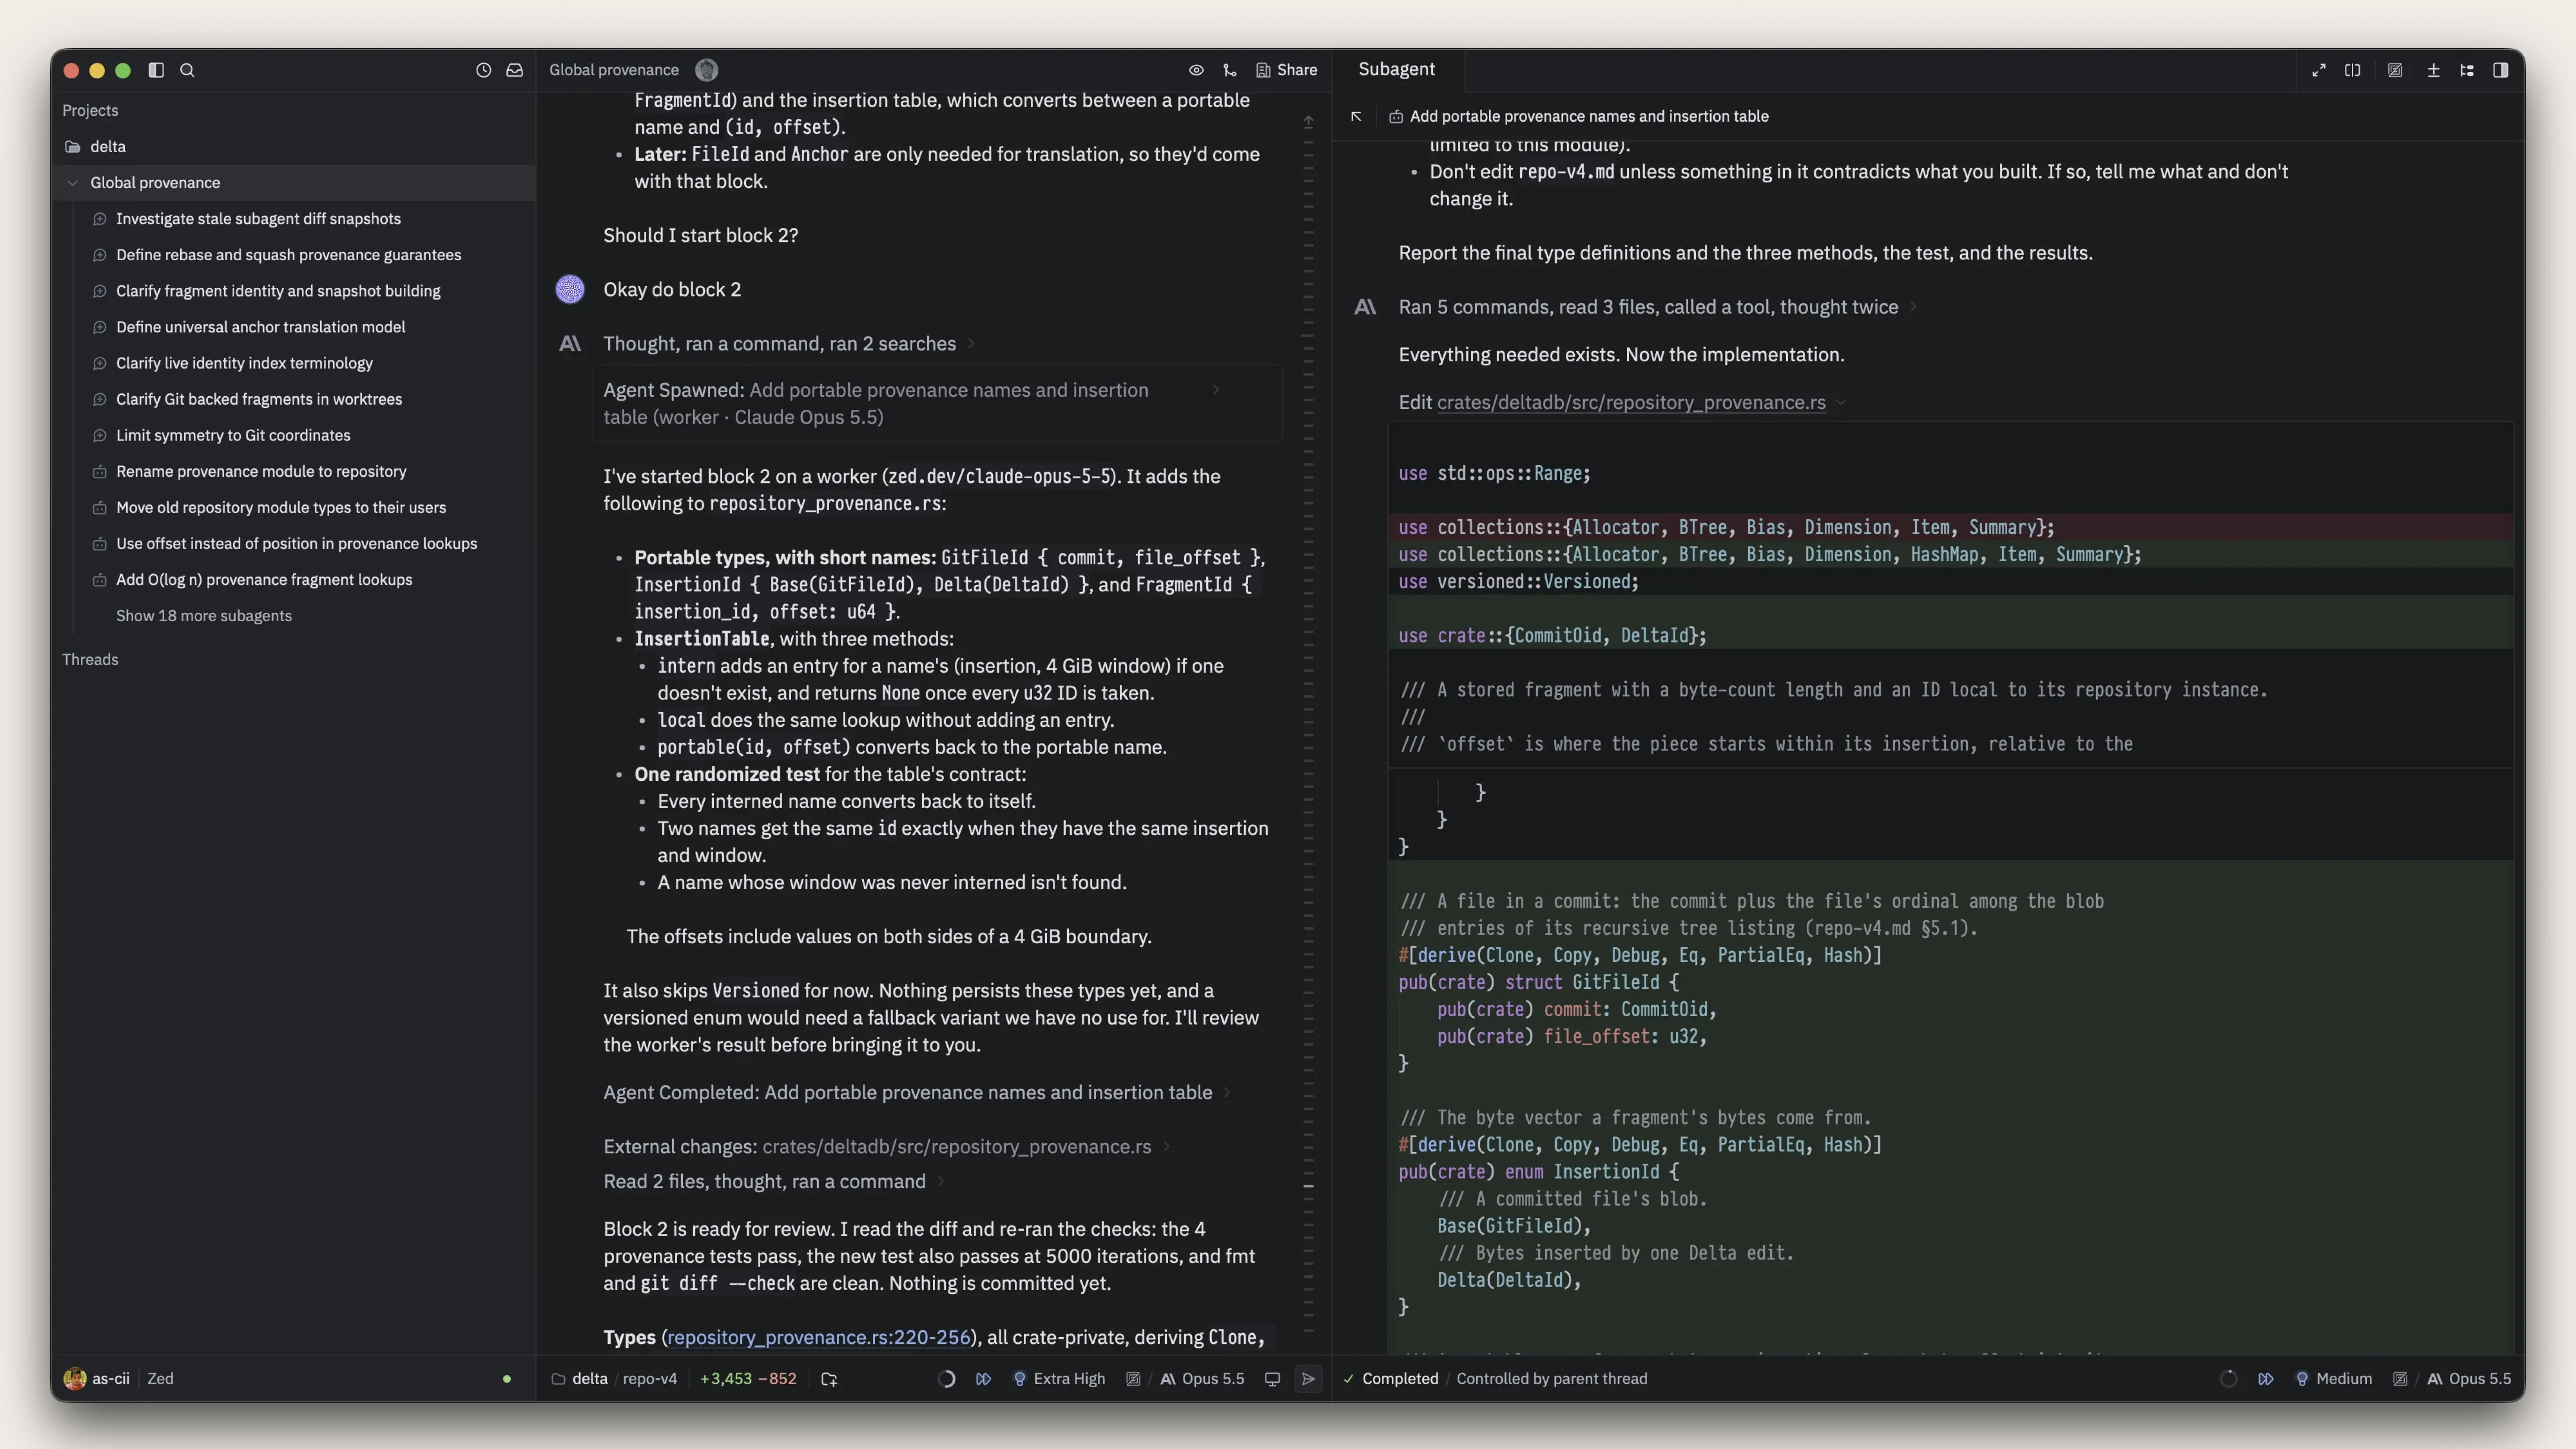The height and width of the screenshot is (1449, 2576).
Task: Open the tree outline icon in Subagent header
Action: pos(2467,70)
